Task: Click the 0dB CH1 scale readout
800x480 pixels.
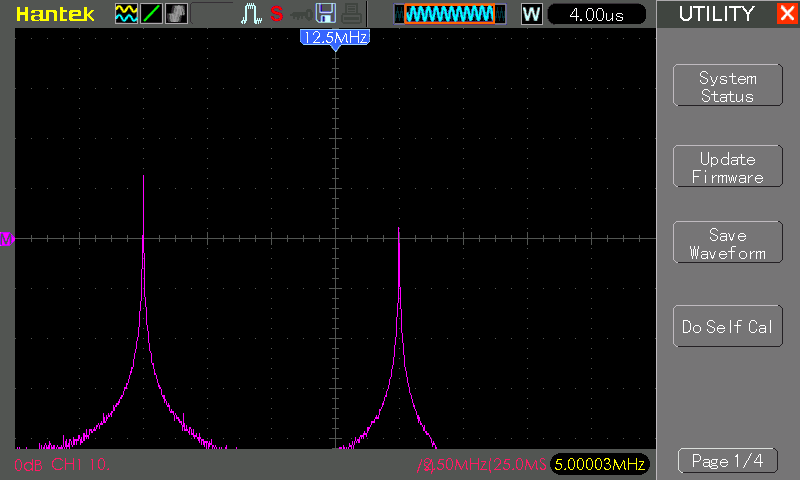Action: (x=62, y=465)
